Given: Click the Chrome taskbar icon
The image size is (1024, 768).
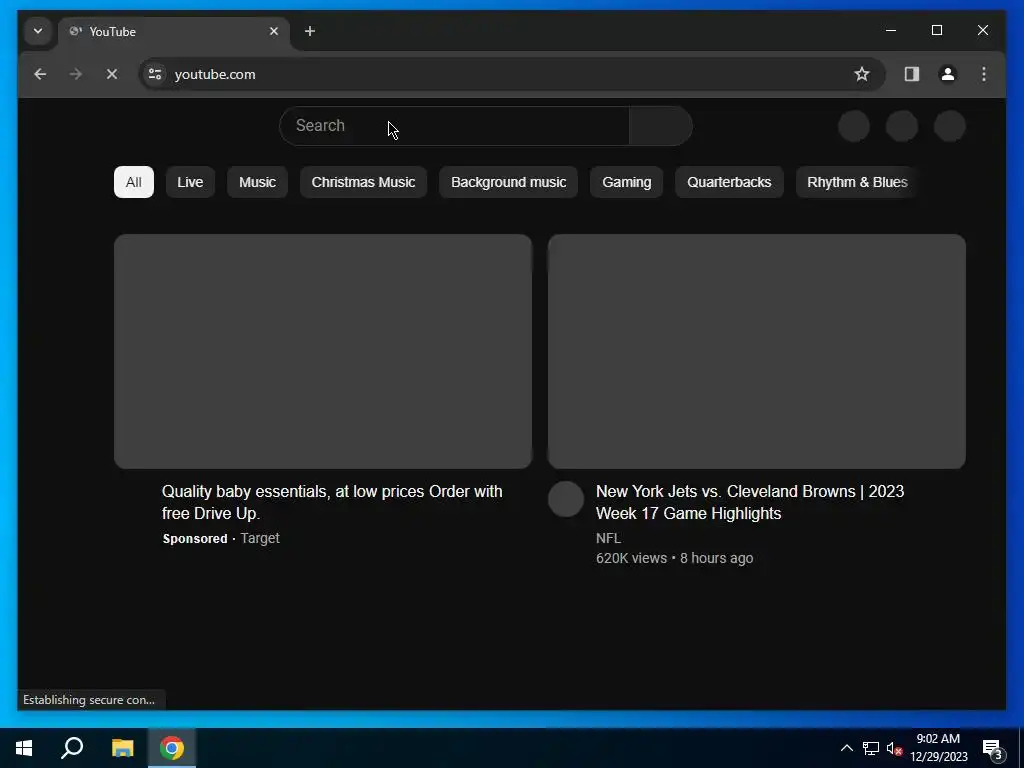Looking at the screenshot, I should coord(172,748).
